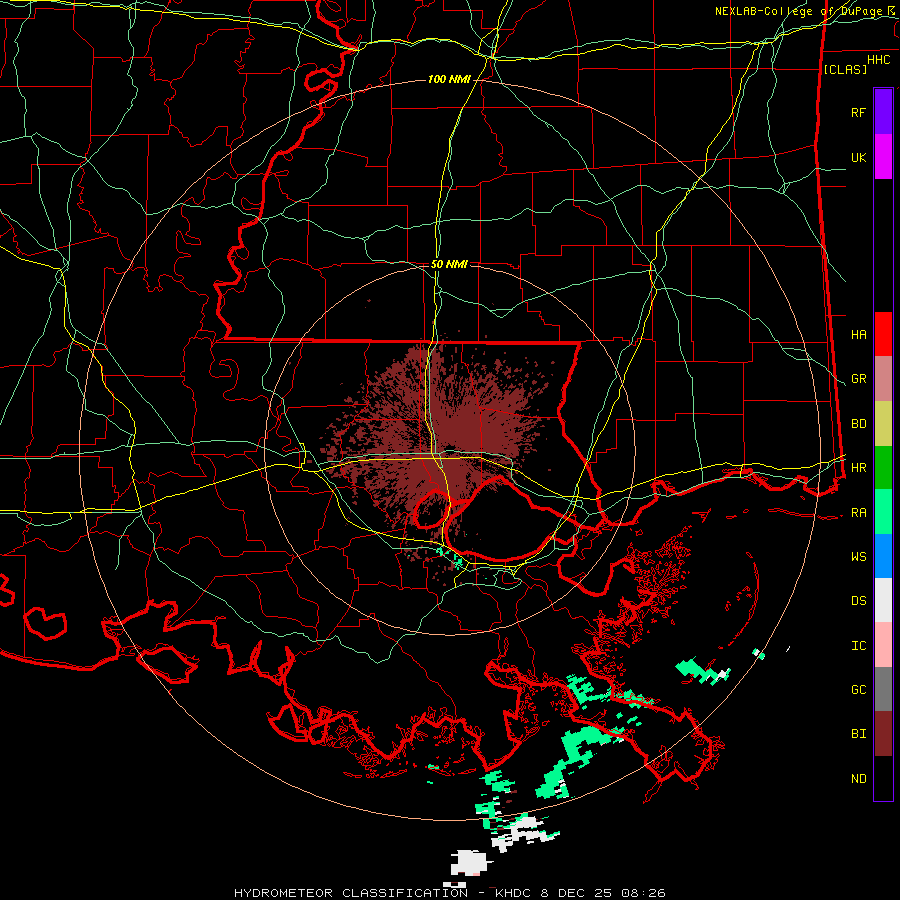Click the HA legend label
This screenshot has width=900, height=900.
tap(858, 335)
